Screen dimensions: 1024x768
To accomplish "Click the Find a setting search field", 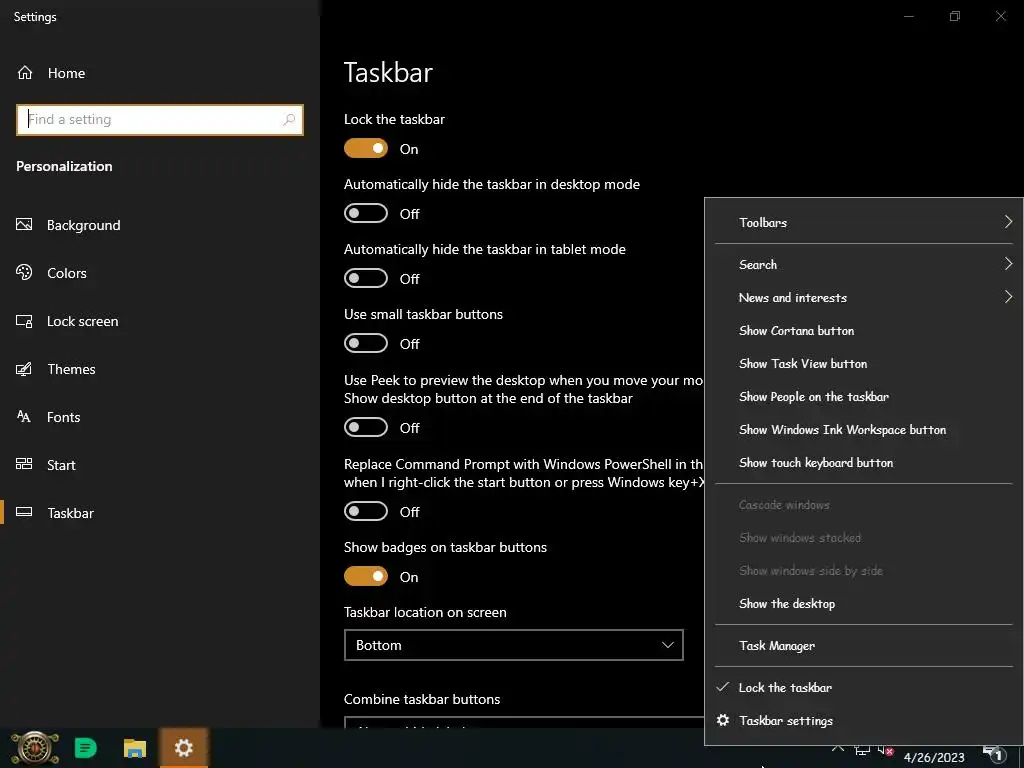I will click(x=160, y=120).
